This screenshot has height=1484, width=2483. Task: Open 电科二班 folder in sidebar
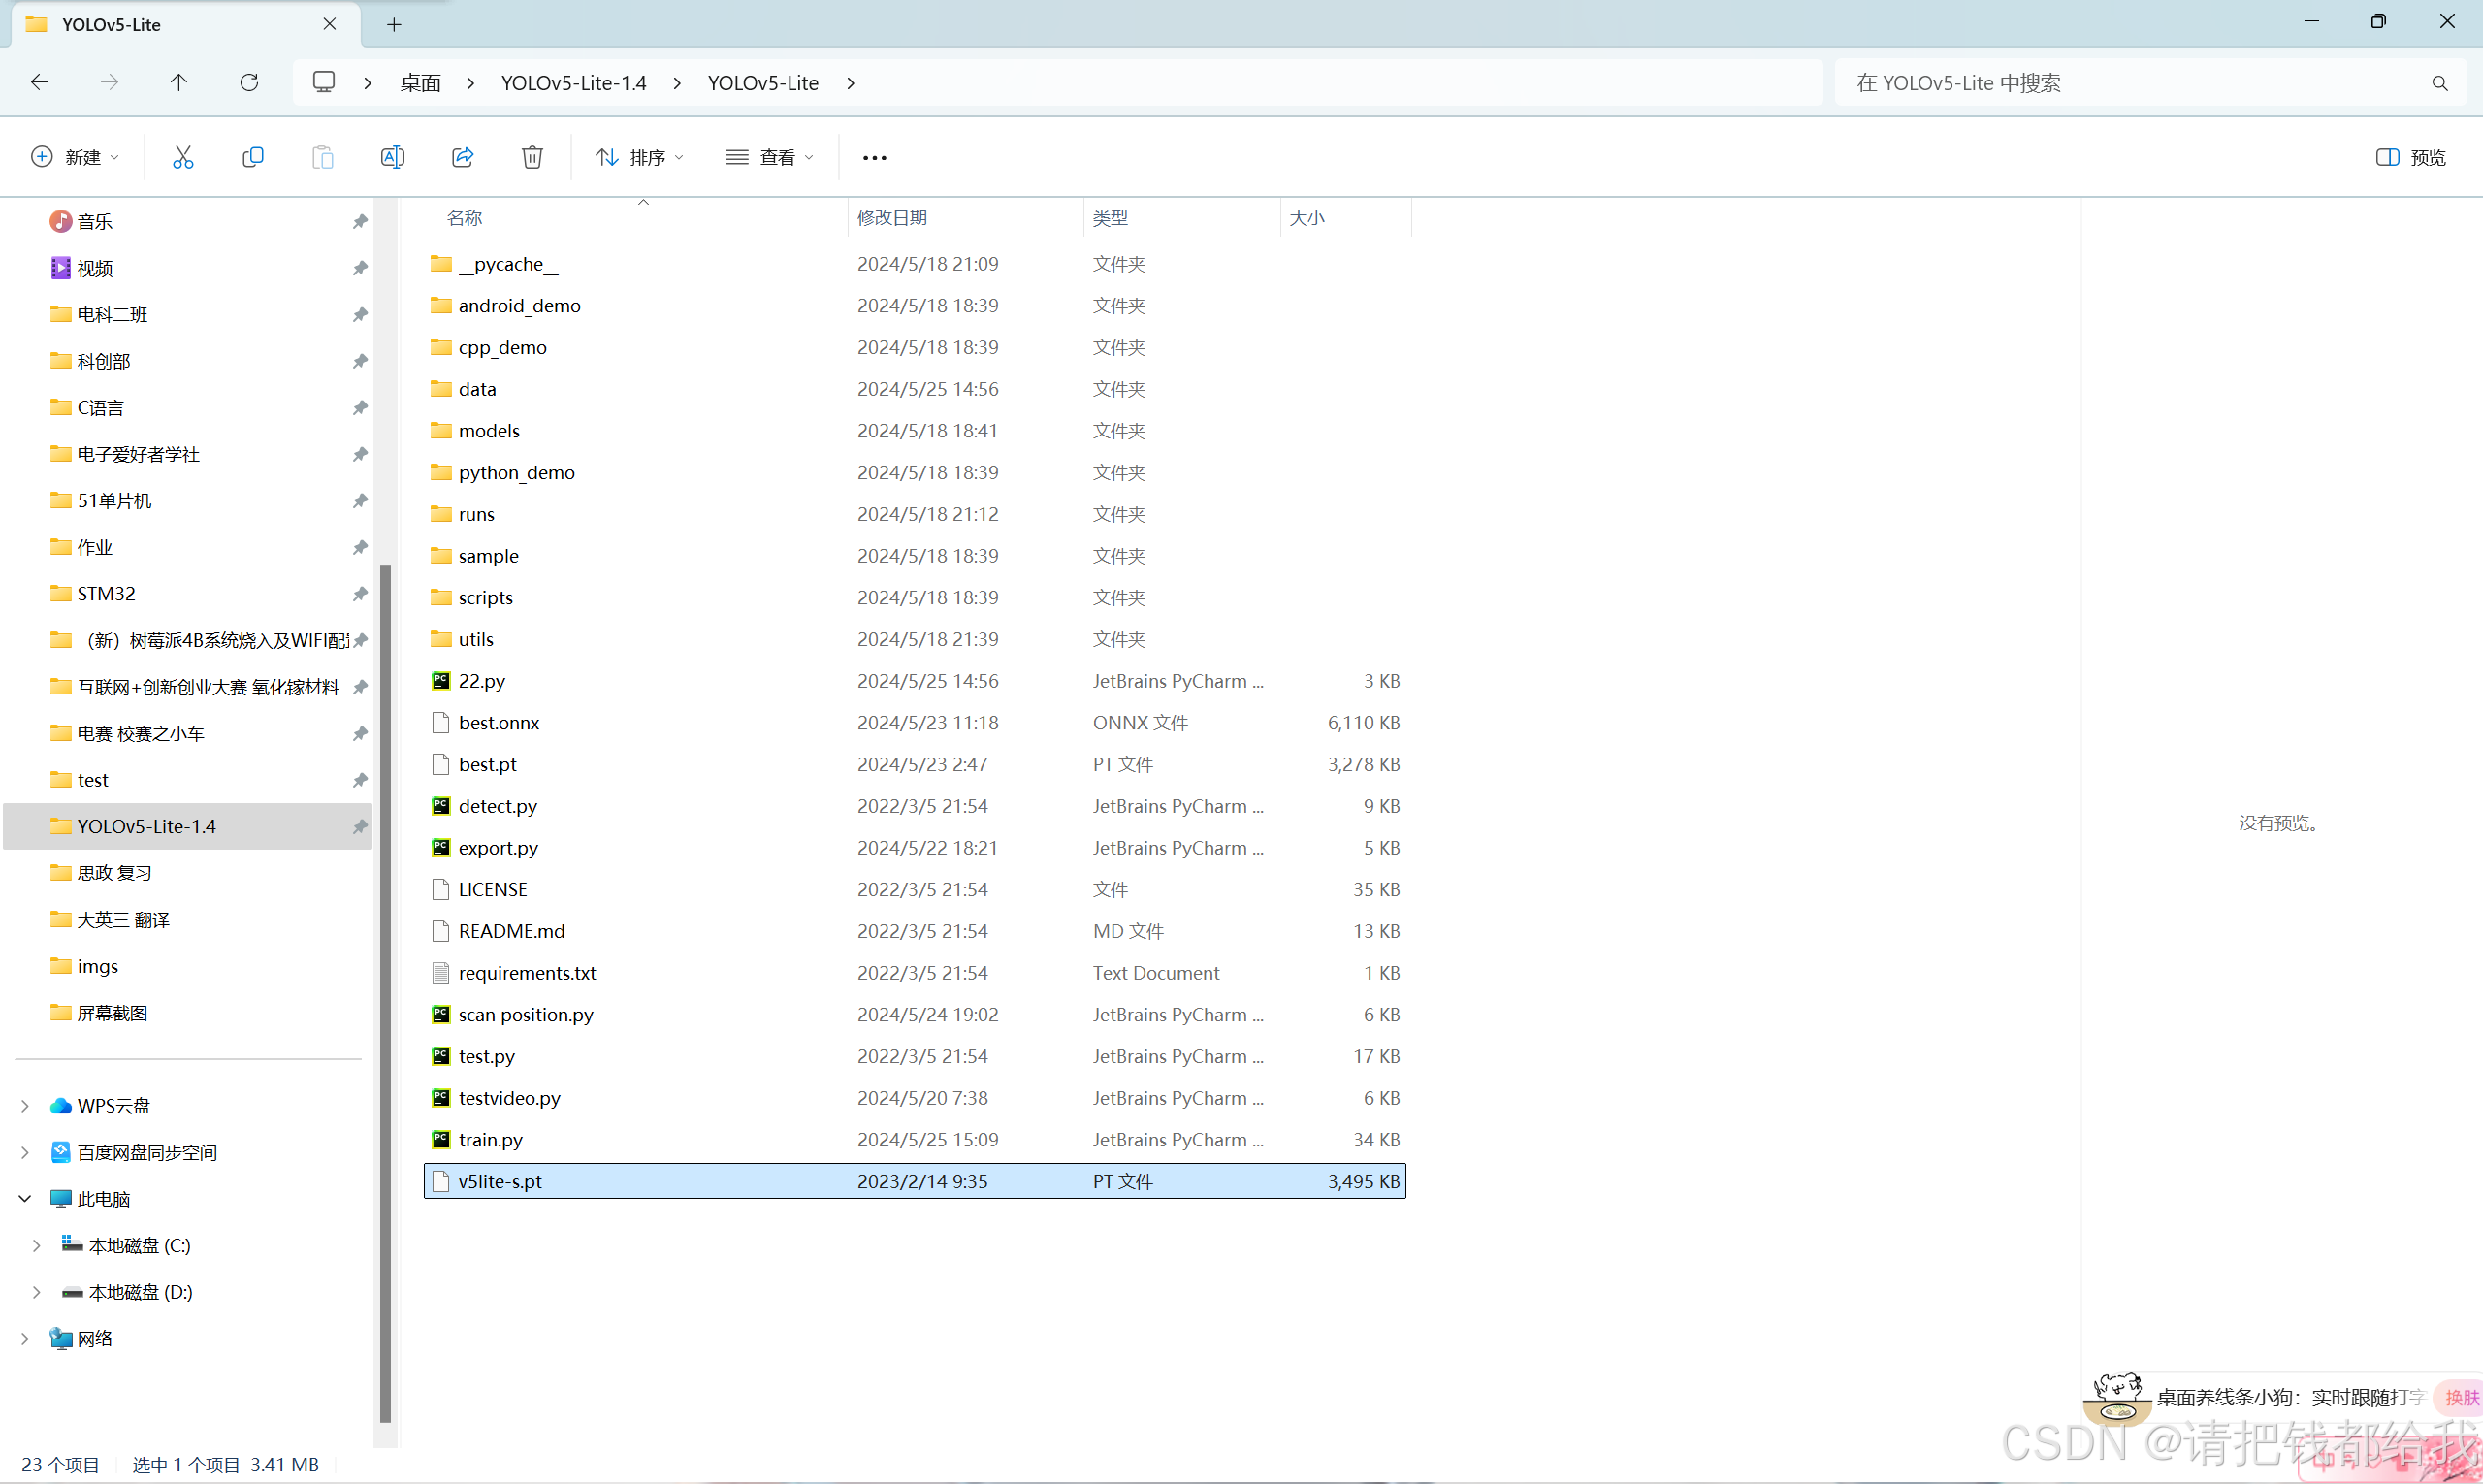pos(112,315)
